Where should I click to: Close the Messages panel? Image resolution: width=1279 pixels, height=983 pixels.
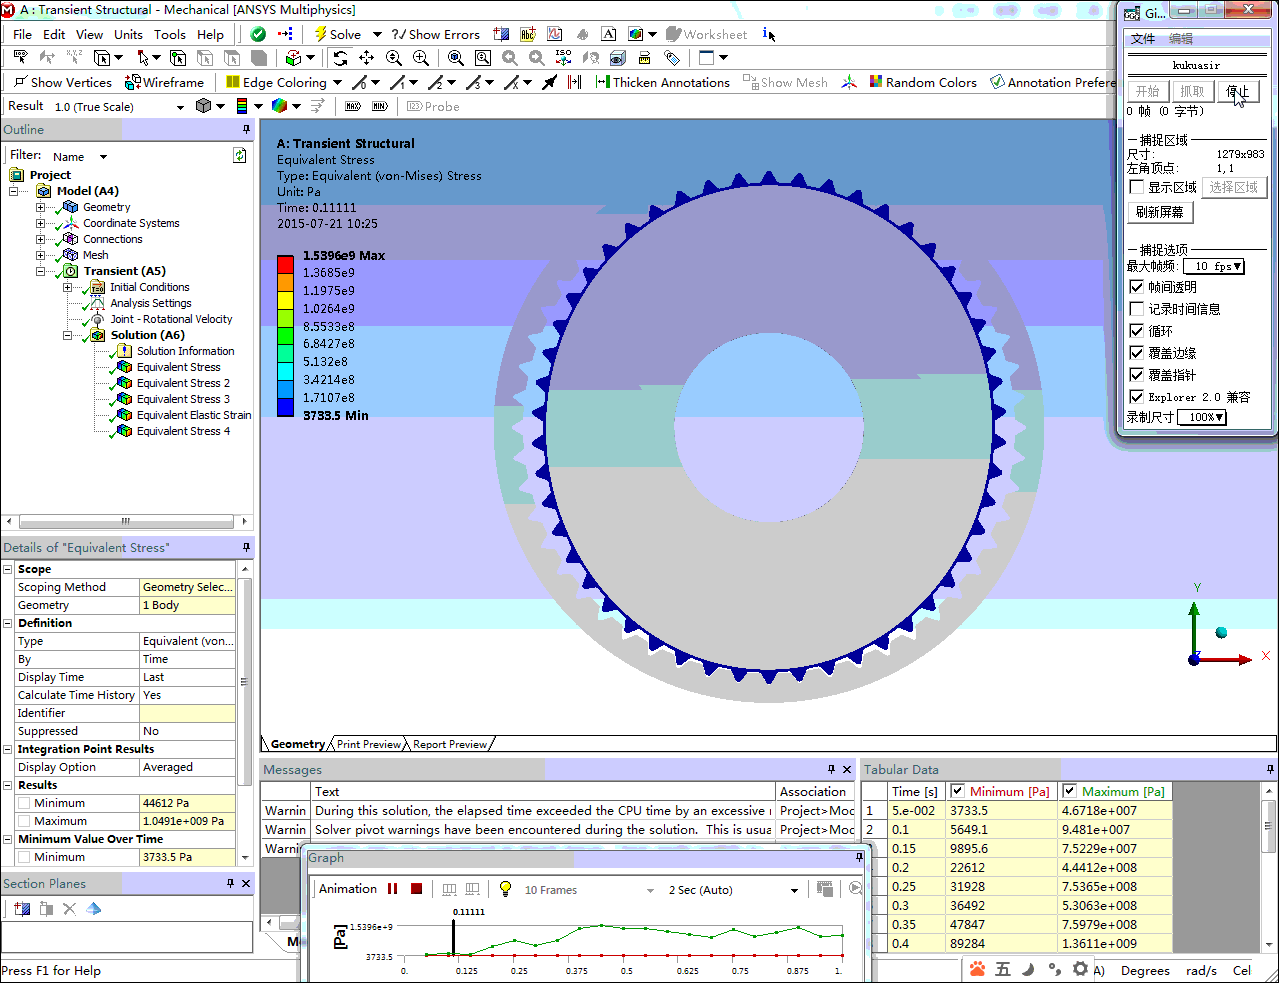coord(847,769)
